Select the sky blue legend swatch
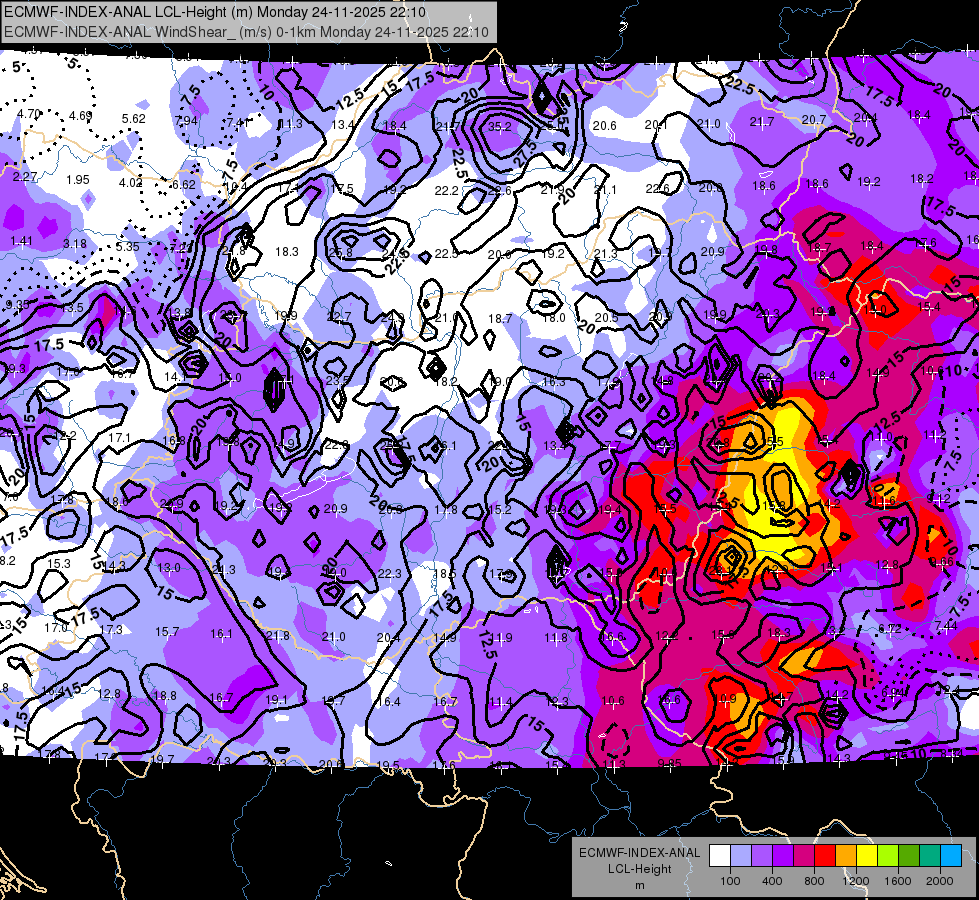979x900 pixels. (951, 856)
